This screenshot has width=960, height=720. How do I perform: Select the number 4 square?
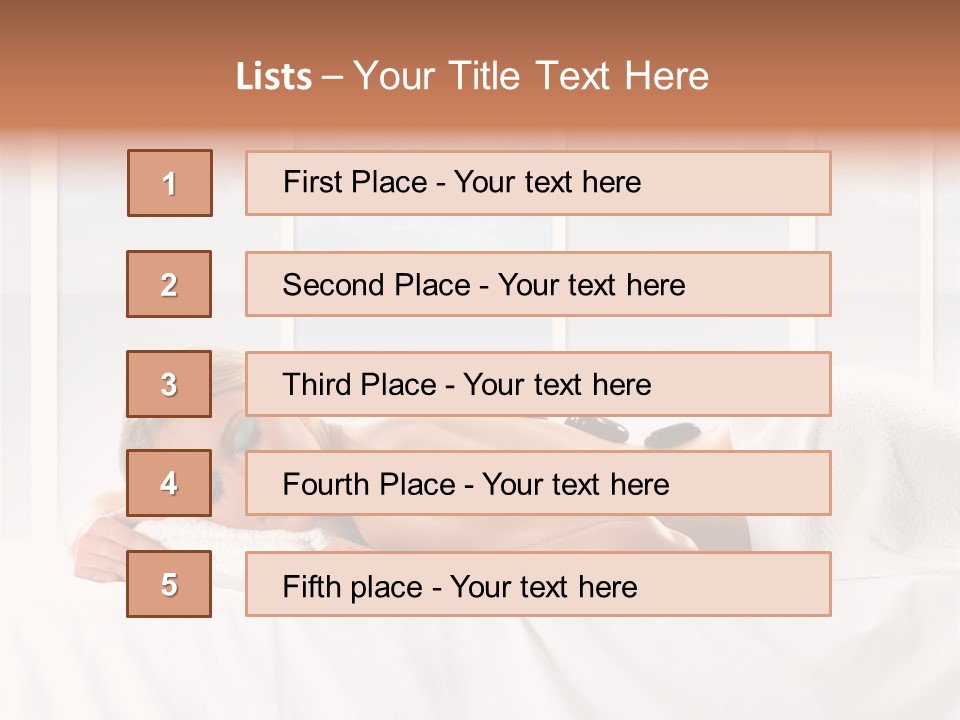pyautogui.click(x=169, y=484)
